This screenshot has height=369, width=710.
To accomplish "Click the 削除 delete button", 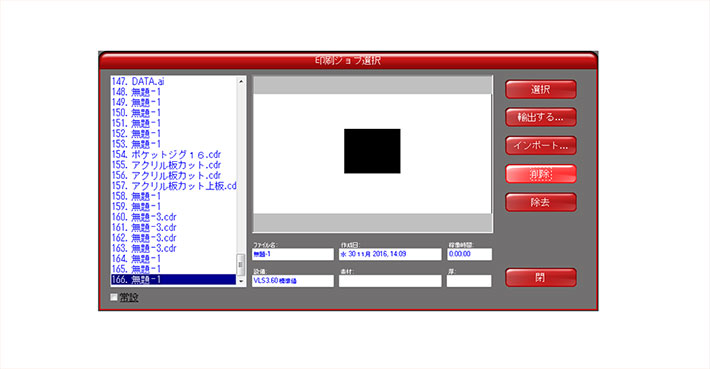I will point(541,174).
